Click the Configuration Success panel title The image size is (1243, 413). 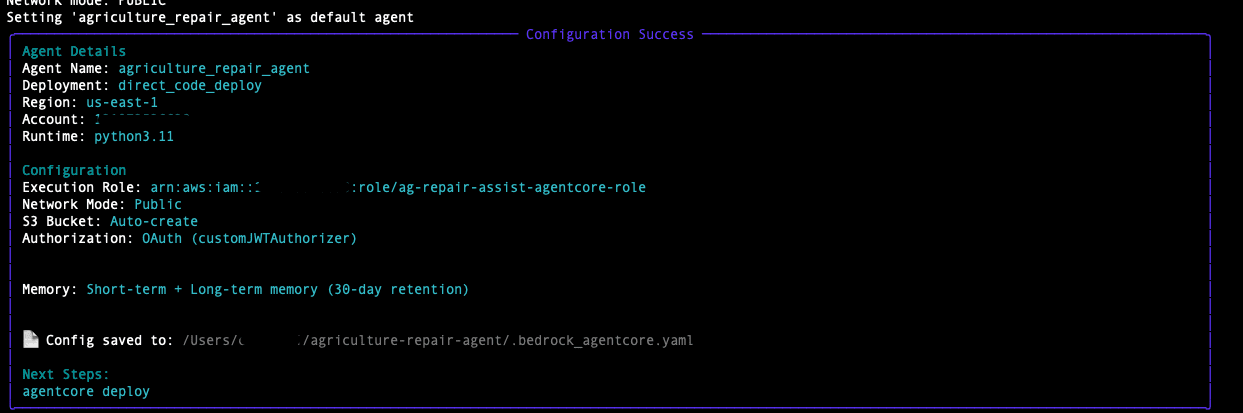609,34
